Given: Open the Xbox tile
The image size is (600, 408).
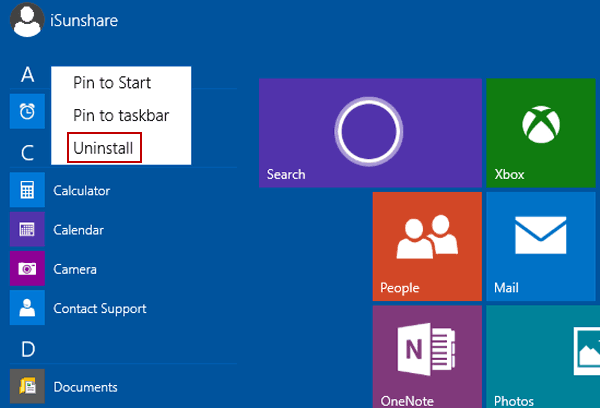Looking at the screenshot, I should pyautogui.click(x=541, y=133).
